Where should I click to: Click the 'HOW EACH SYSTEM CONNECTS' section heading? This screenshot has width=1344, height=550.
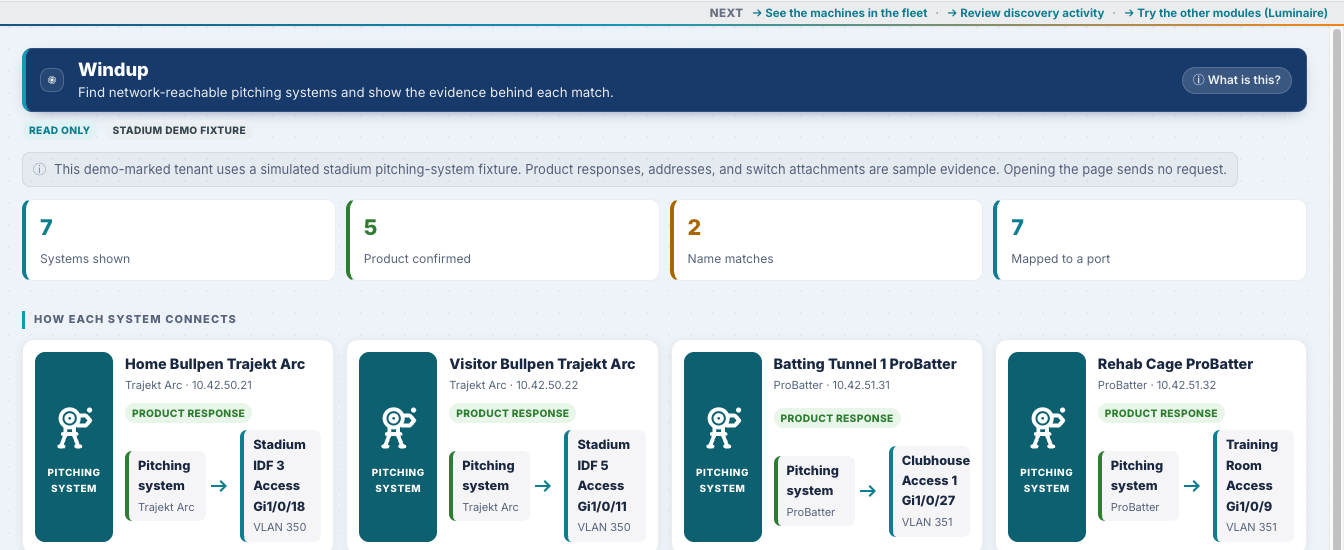tap(135, 319)
